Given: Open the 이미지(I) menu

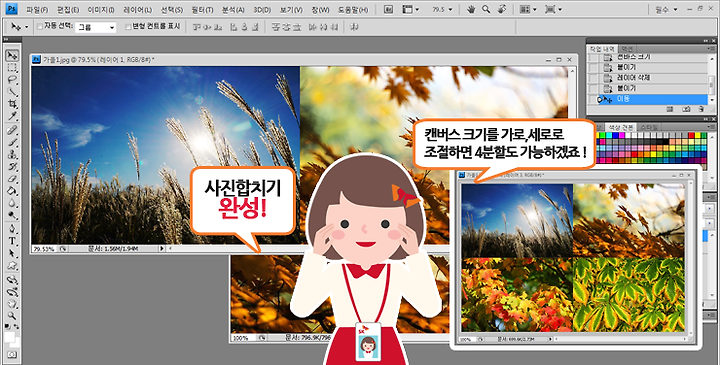Looking at the screenshot, I should click(101, 10).
